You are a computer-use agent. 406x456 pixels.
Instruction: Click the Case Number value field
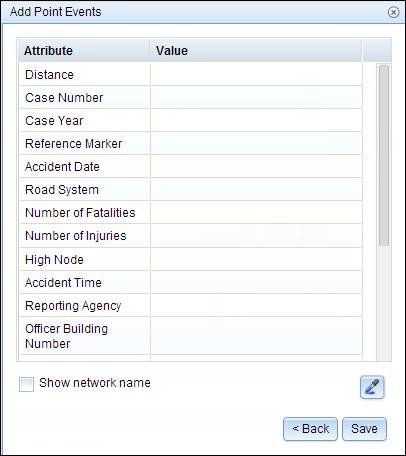tap(257, 98)
